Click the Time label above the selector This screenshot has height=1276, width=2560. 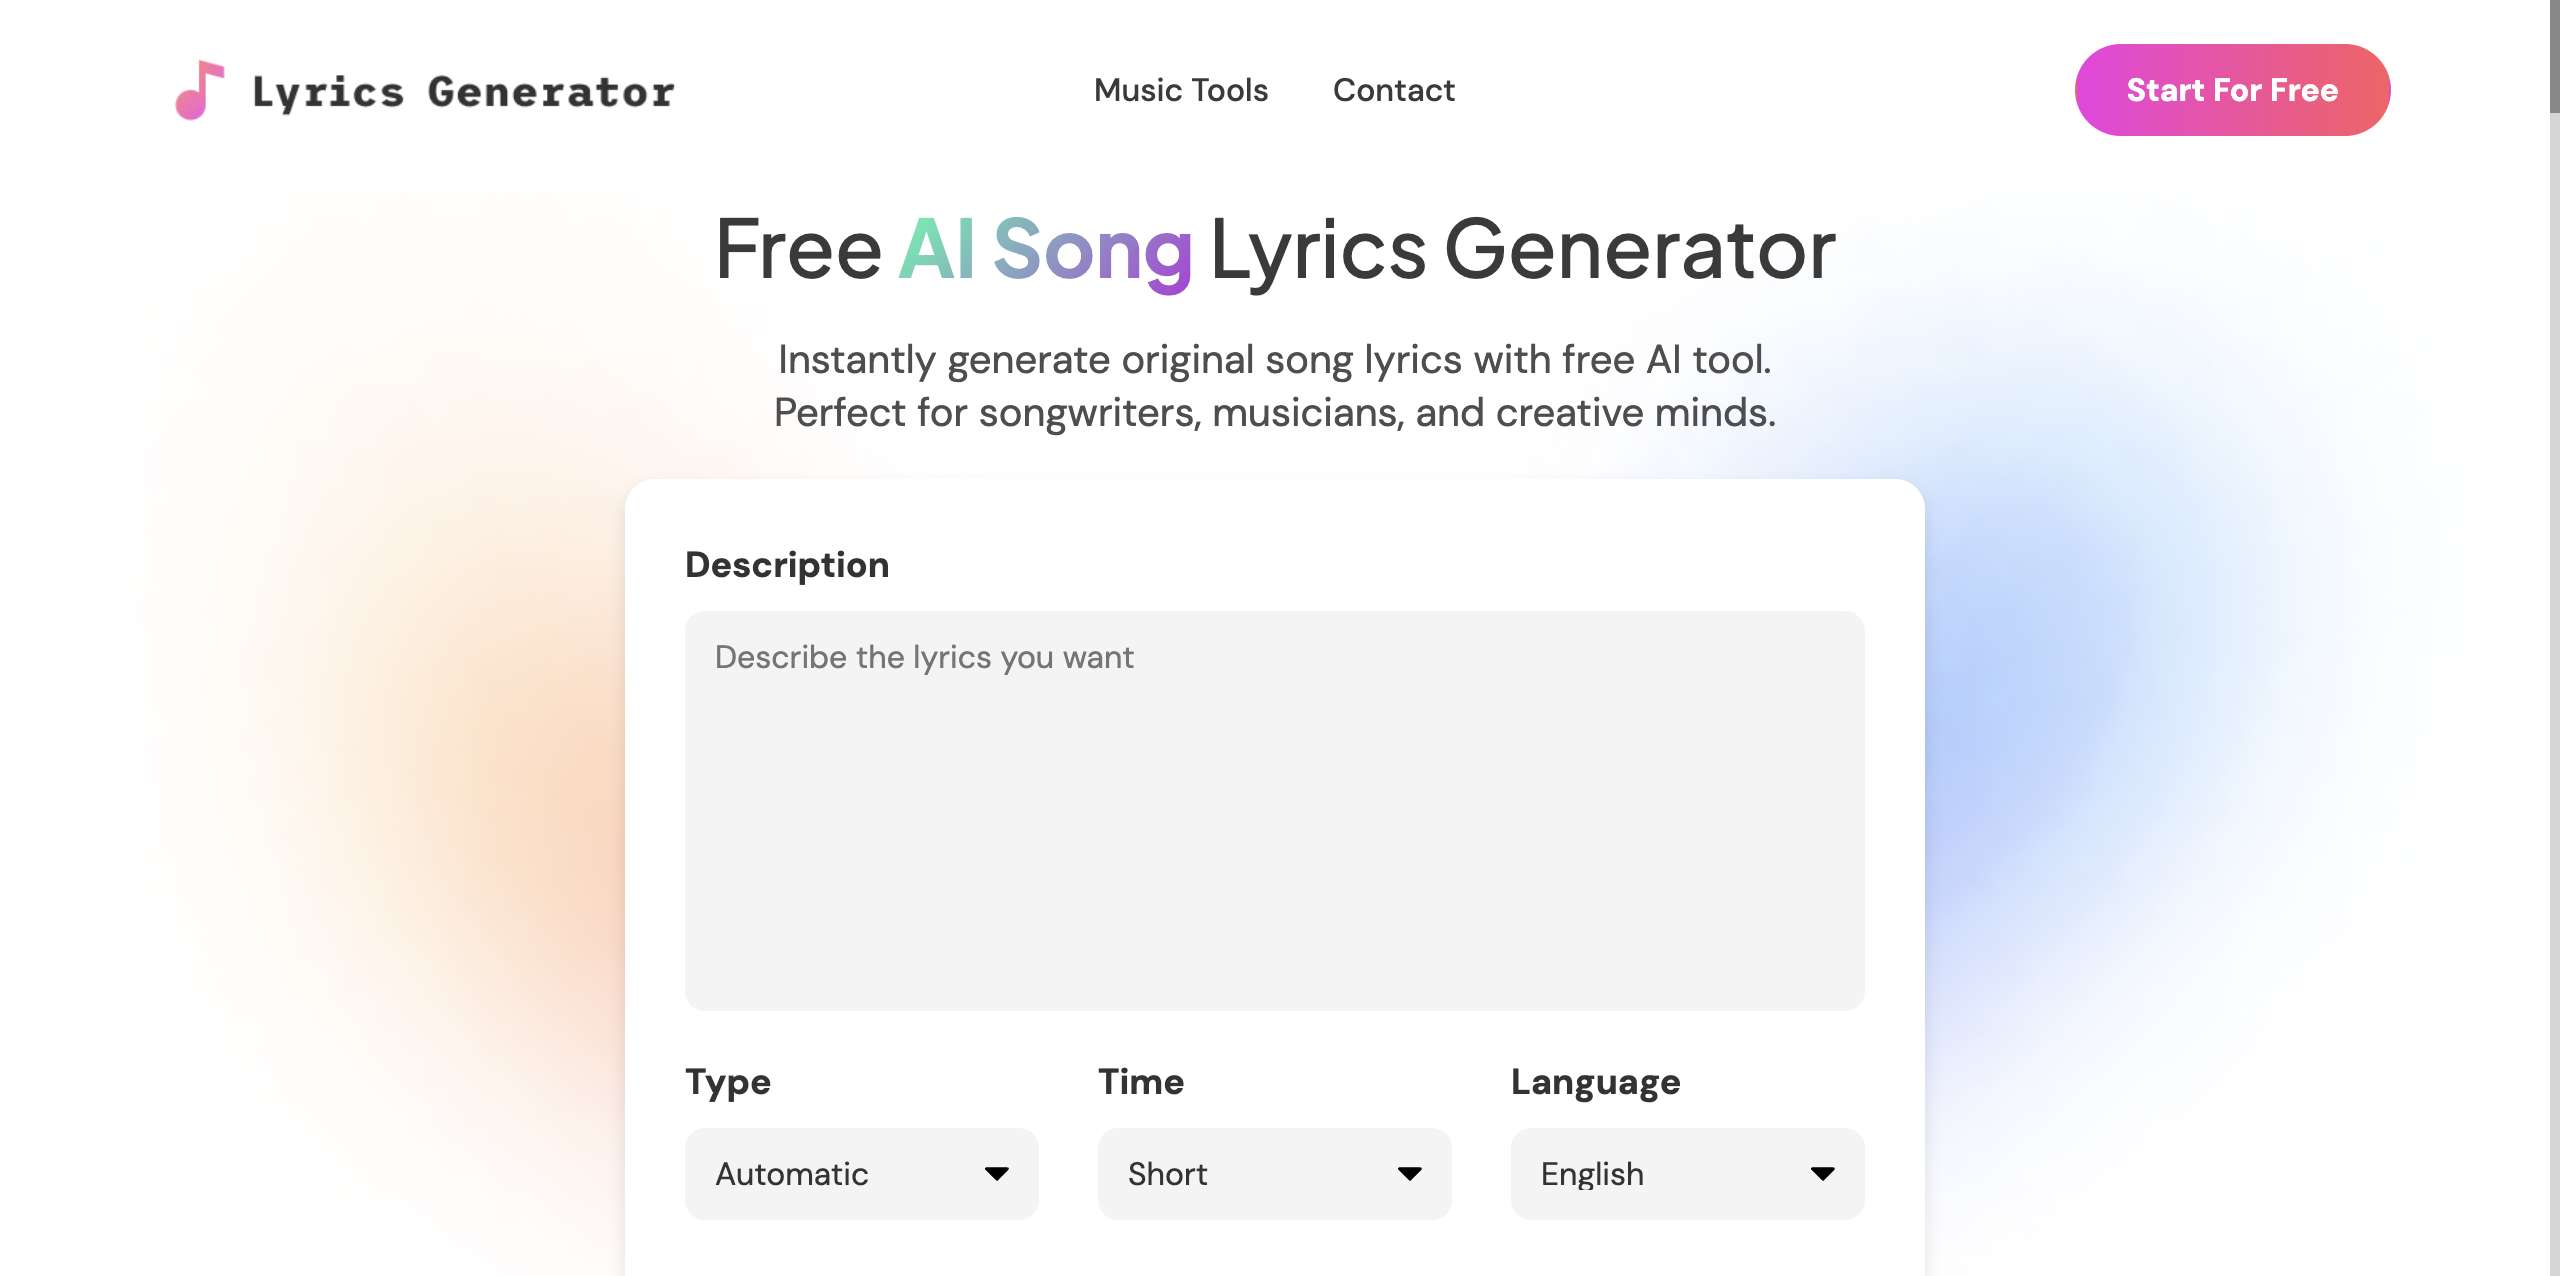1141,1082
